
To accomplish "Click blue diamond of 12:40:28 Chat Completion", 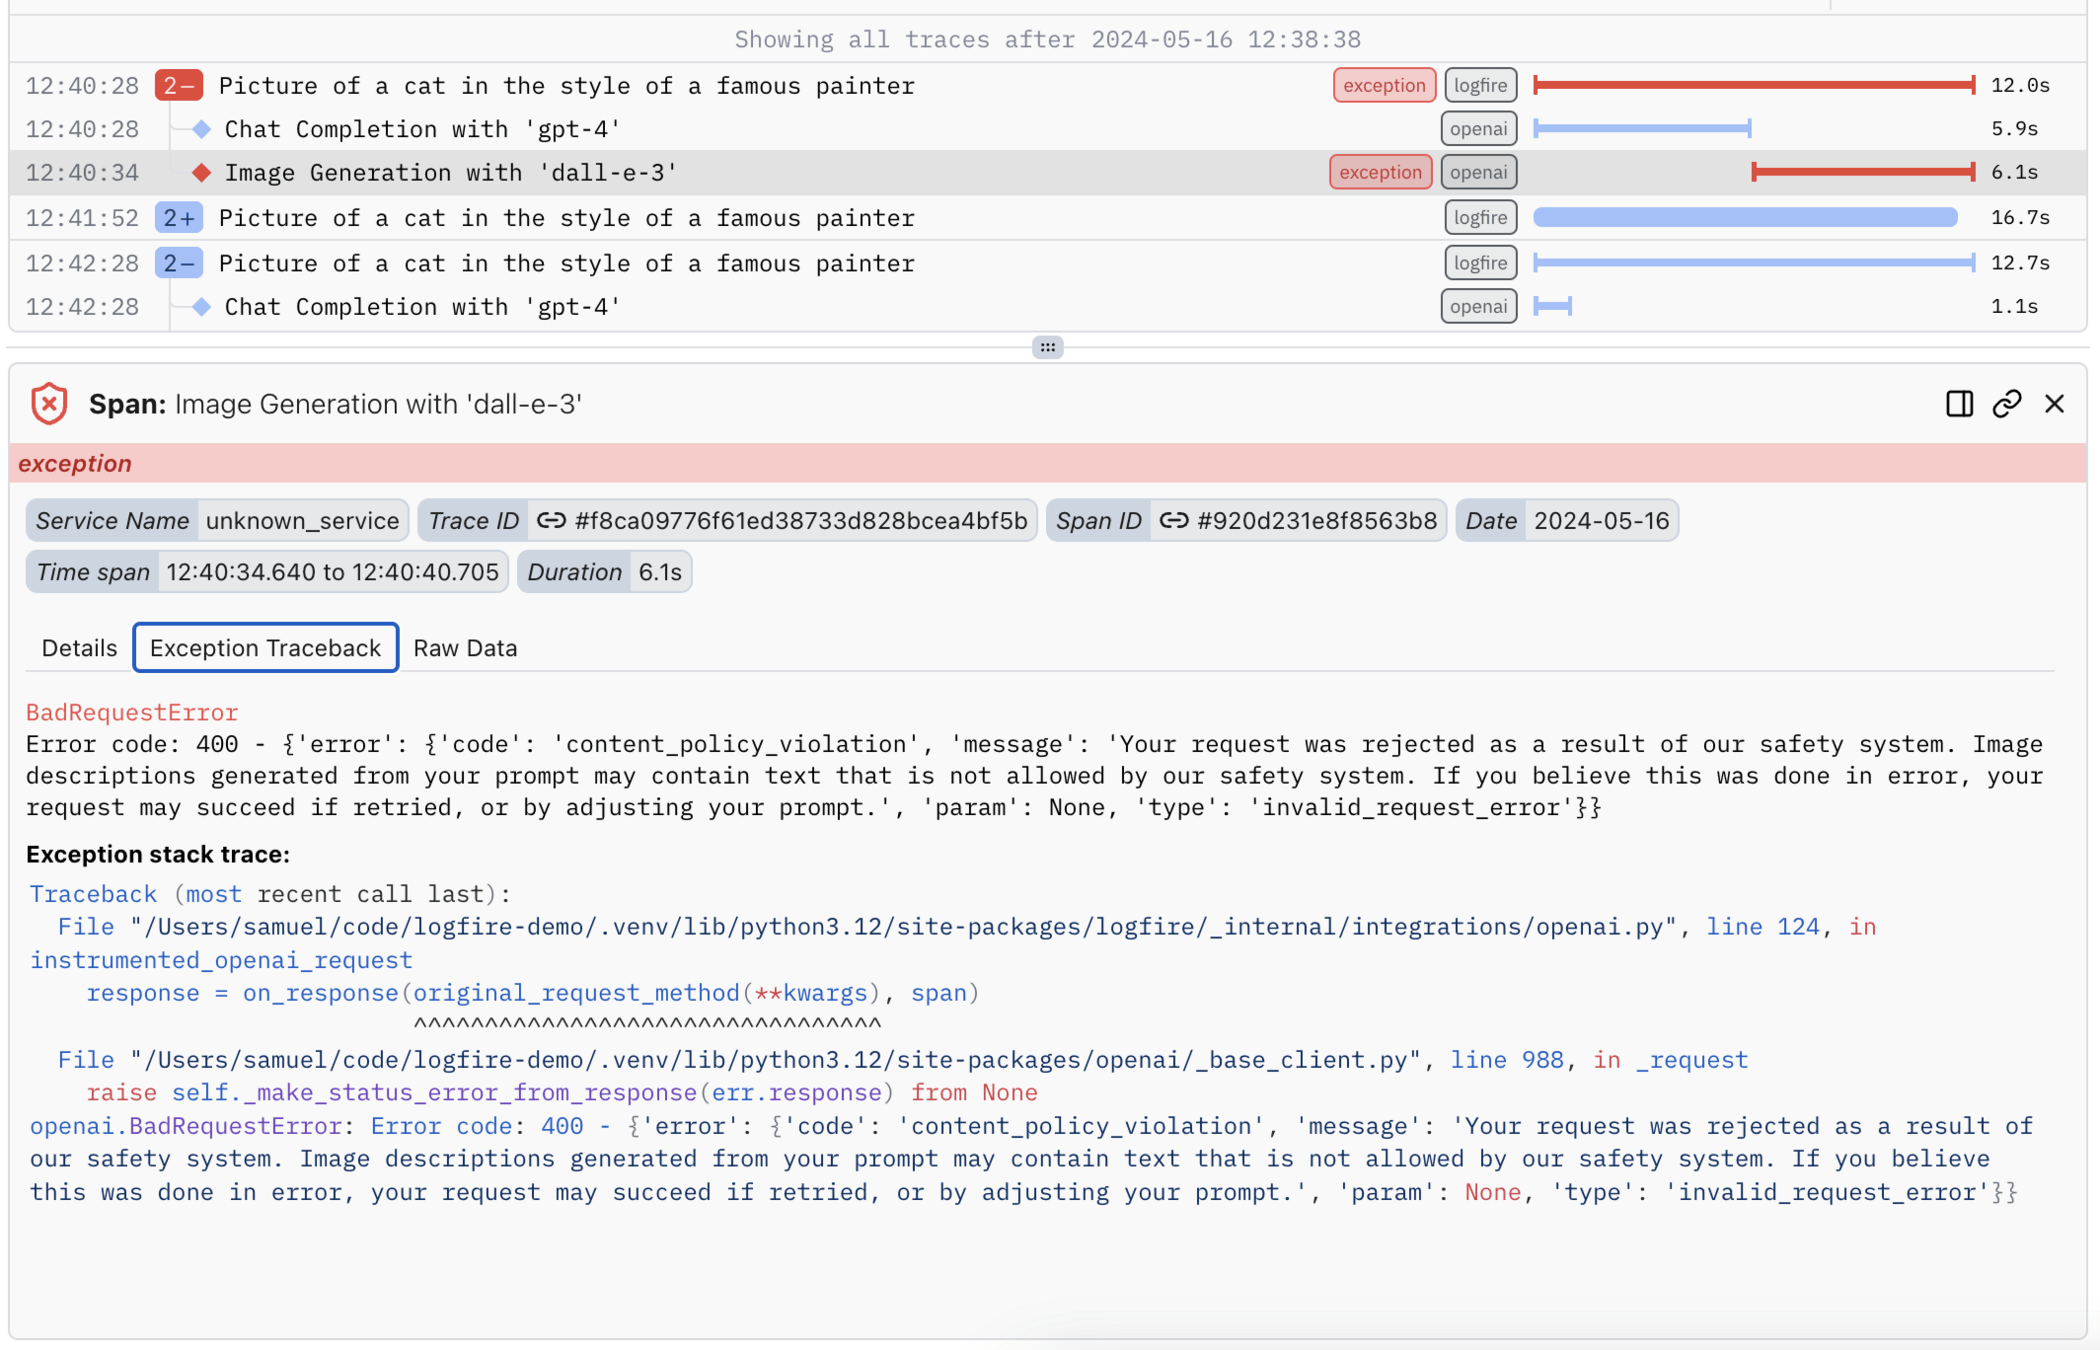I will [x=202, y=129].
